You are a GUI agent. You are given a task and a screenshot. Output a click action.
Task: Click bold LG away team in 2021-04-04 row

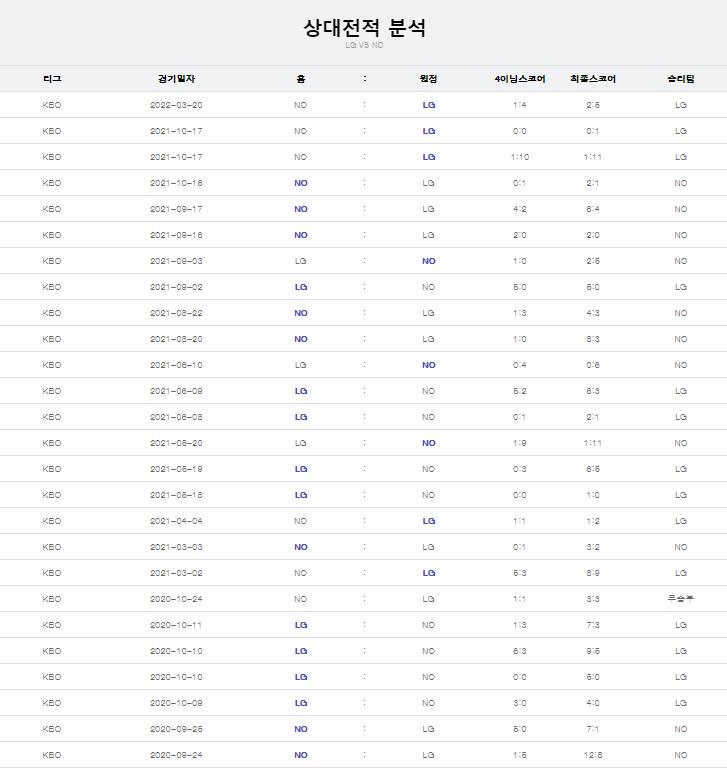pyautogui.click(x=429, y=521)
